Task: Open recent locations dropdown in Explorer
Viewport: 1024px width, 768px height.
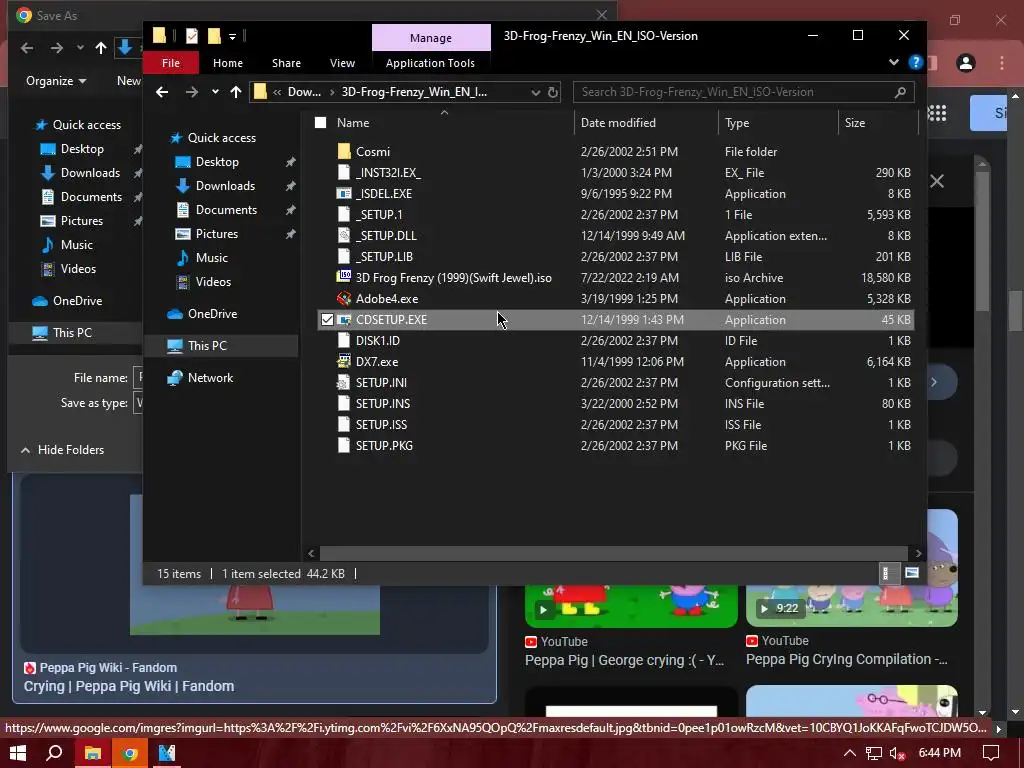Action: (215, 92)
